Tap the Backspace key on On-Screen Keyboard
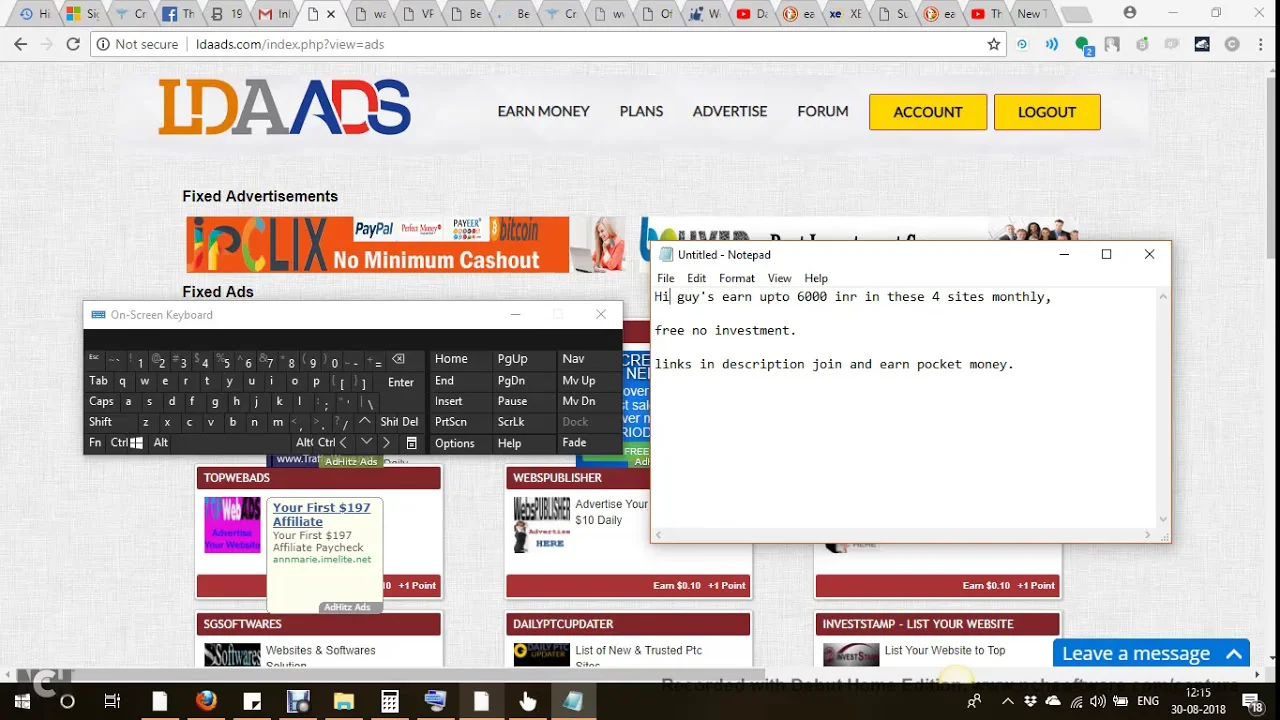The height and width of the screenshot is (720, 1280). click(x=398, y=359)
